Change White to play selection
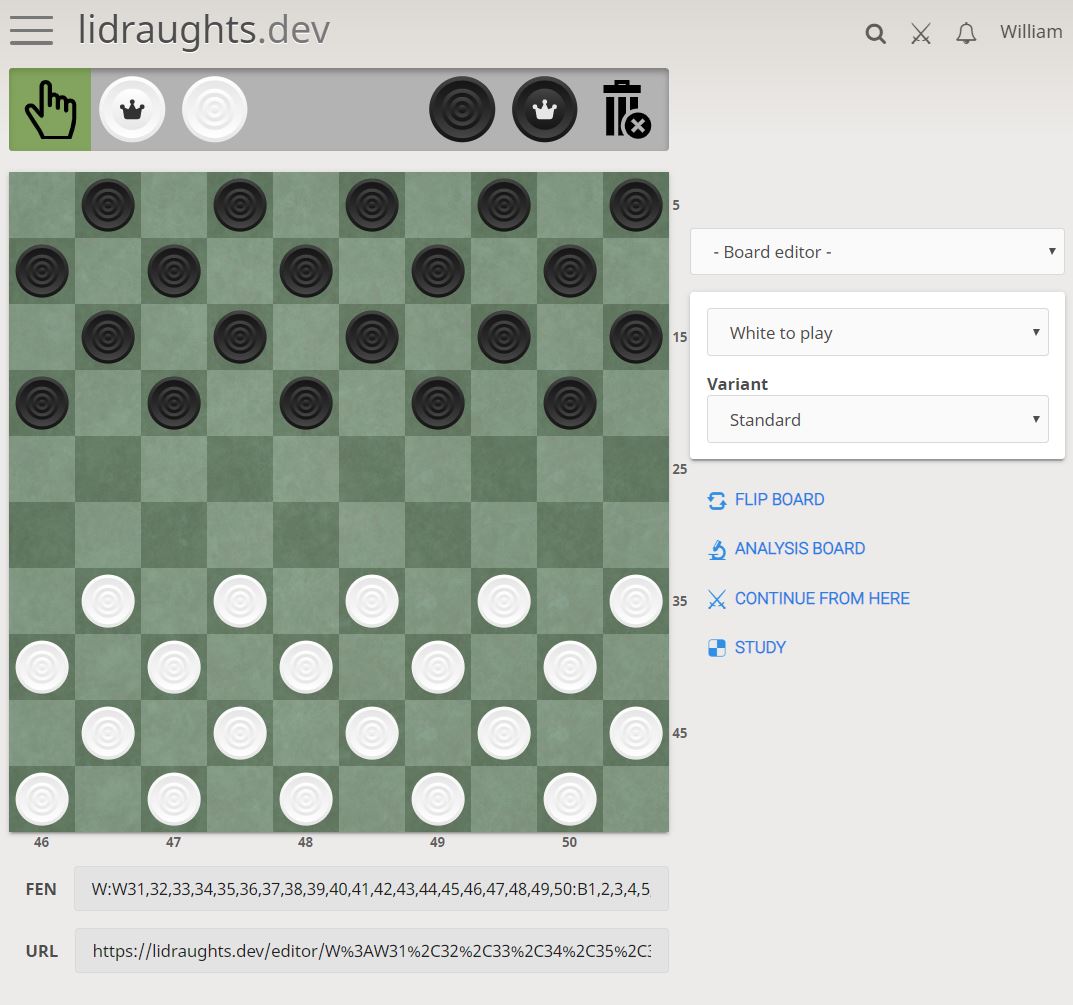Screen dimensions: 1073x1005 click(877, 332)
